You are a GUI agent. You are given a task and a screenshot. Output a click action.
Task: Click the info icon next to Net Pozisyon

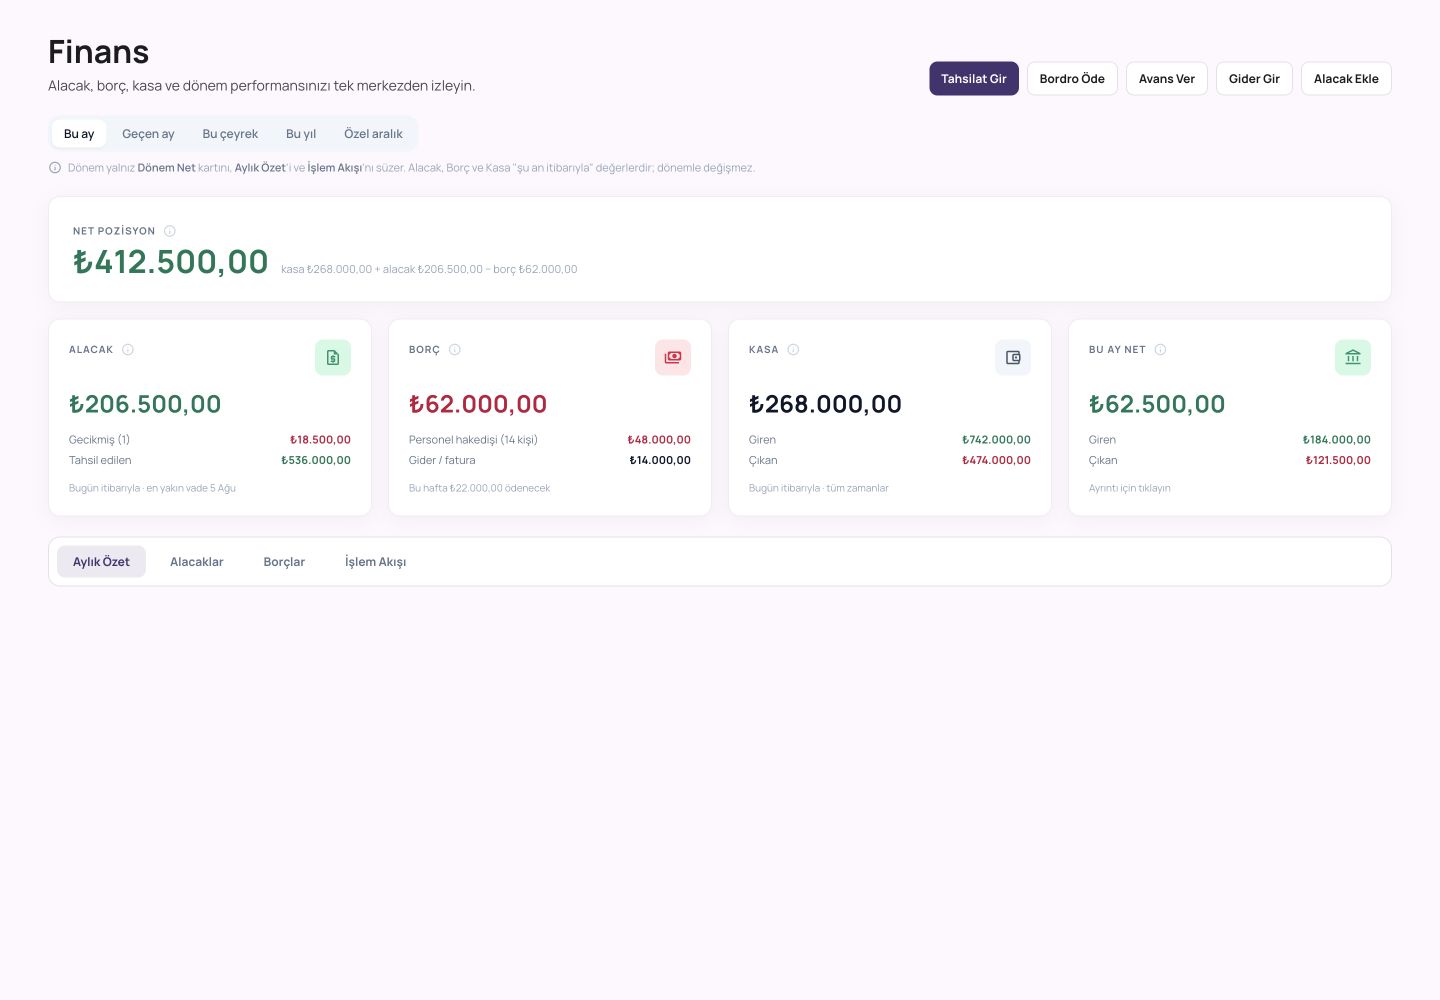[x=170, y=231]
